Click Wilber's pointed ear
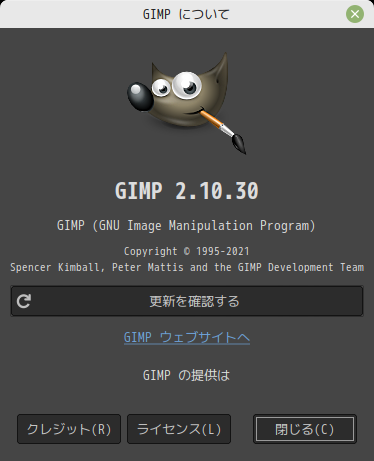The width and height of the screenshot is (374, 461). pyautogui.click(x=221, y=73)
